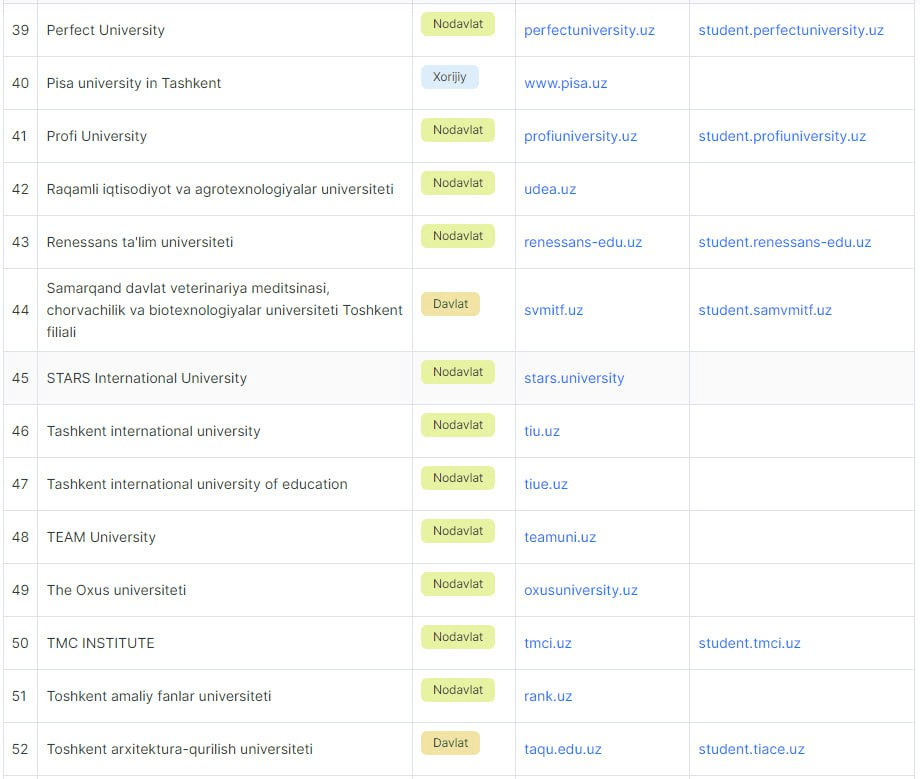Click Nodavlat badge in row 46
The image size is (920, 779).
[x=458, y=425]
